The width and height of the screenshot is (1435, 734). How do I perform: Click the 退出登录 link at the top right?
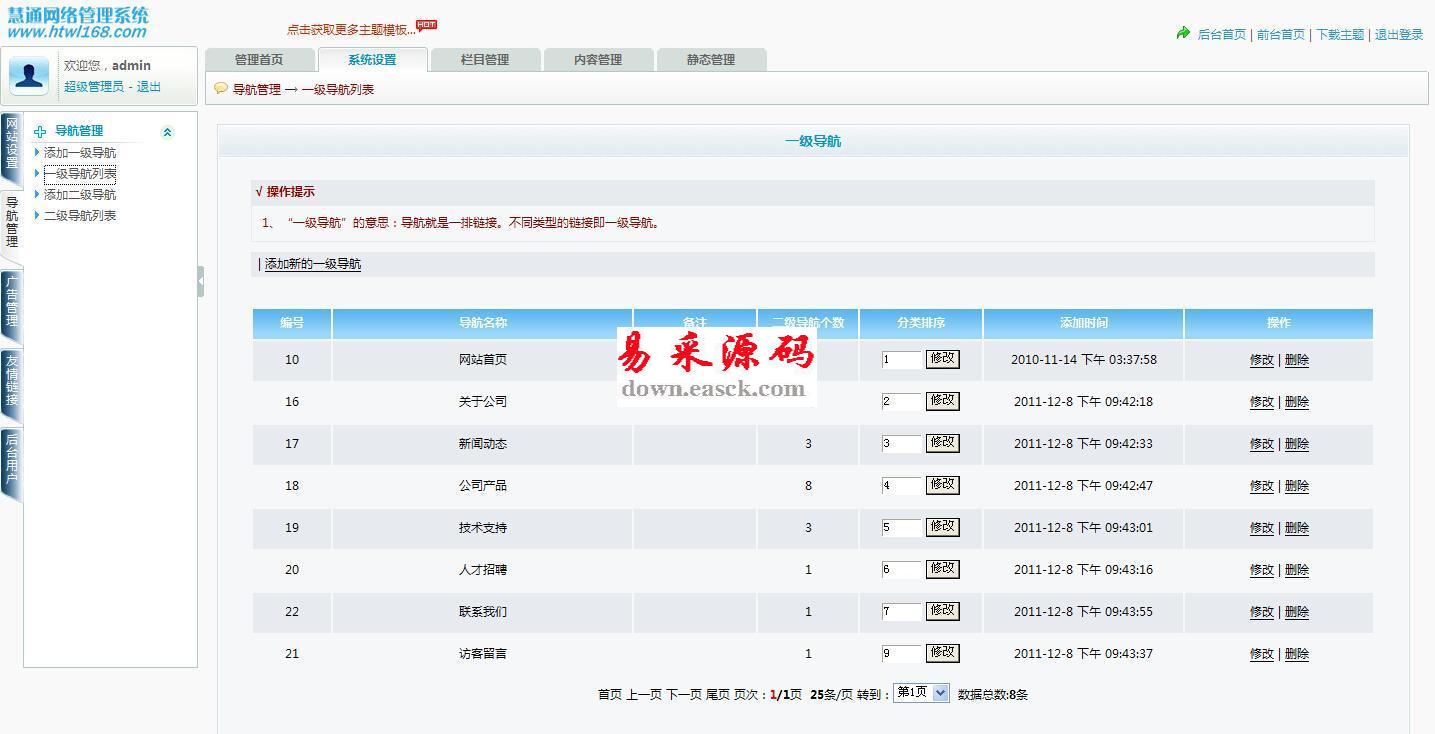(1399, 34)
